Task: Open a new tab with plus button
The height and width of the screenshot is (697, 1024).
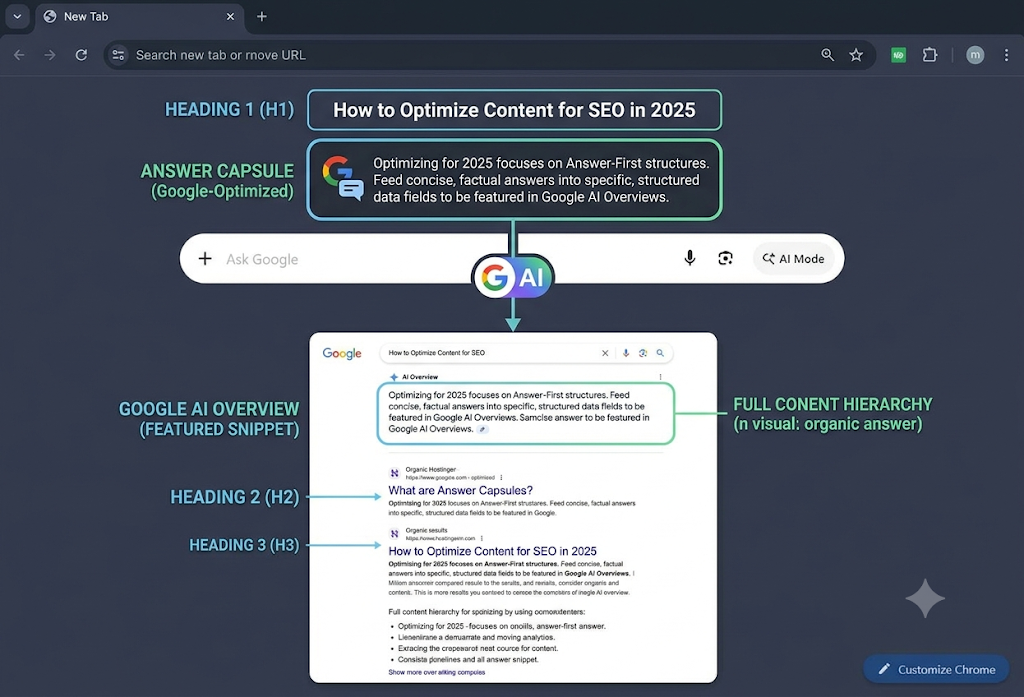Action: tap(261, 16)
